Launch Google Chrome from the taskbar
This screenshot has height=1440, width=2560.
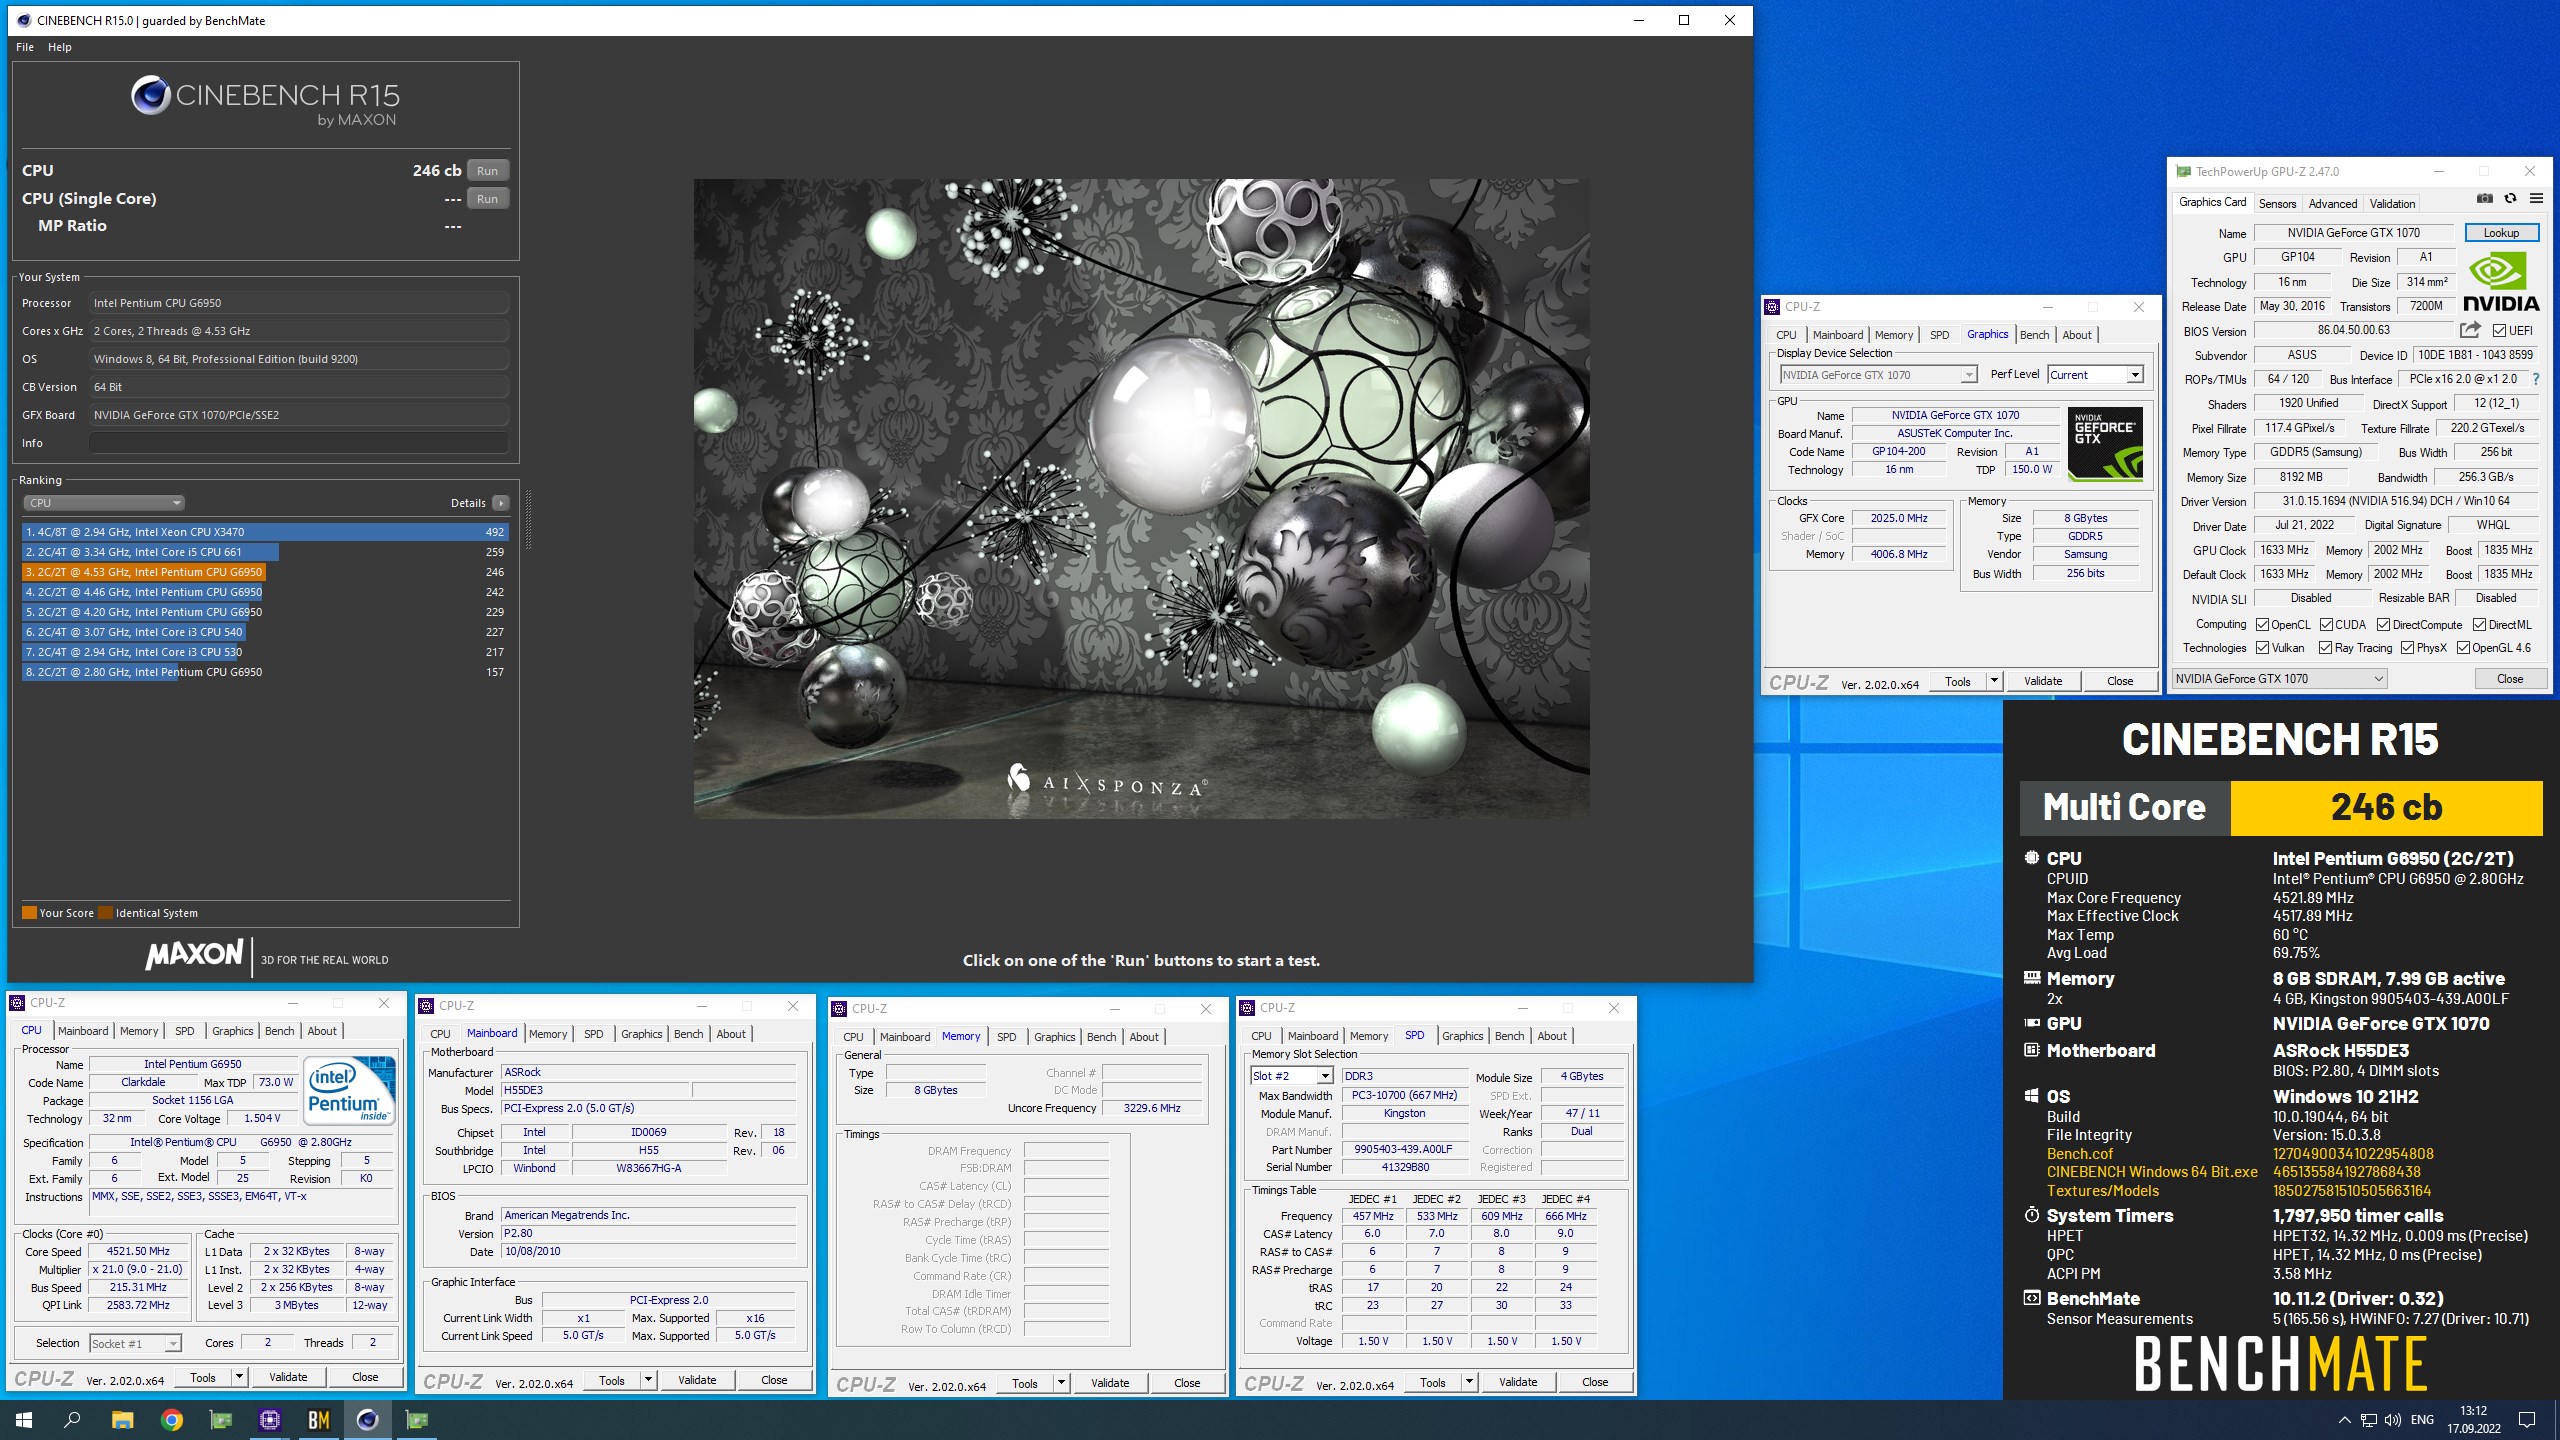coord(172,1419)
